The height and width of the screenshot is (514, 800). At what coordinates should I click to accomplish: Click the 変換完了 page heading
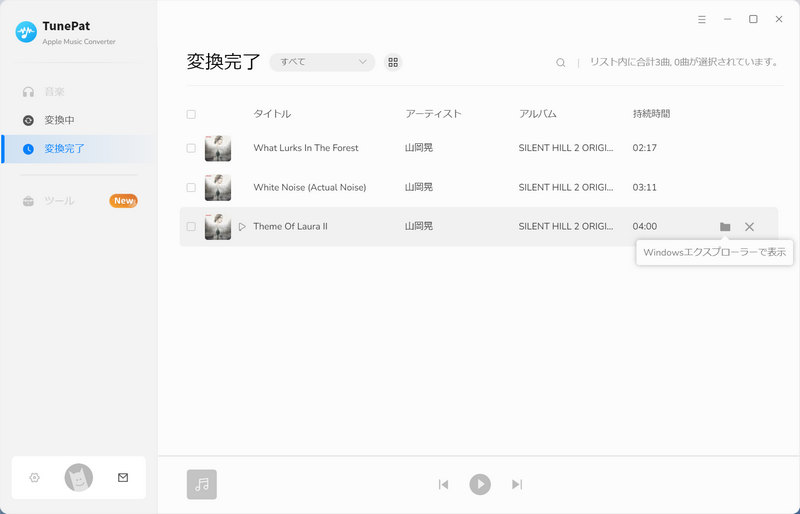[223, 62]
